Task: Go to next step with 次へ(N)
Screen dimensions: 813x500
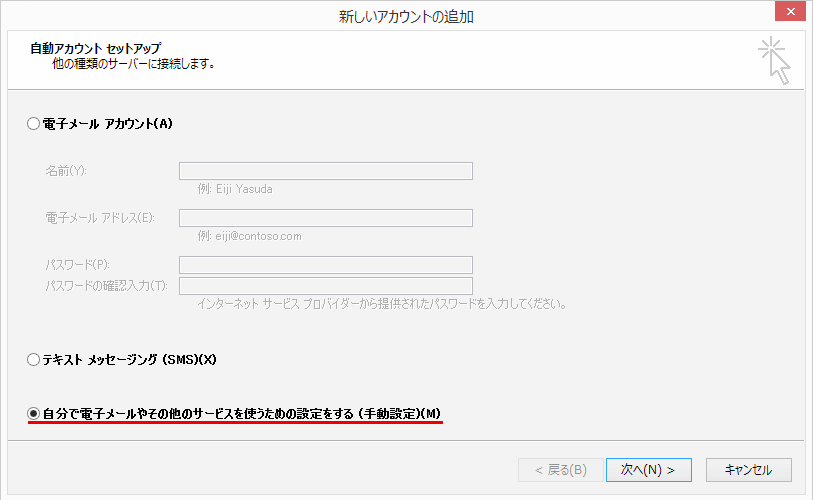Action: point(649,470)
